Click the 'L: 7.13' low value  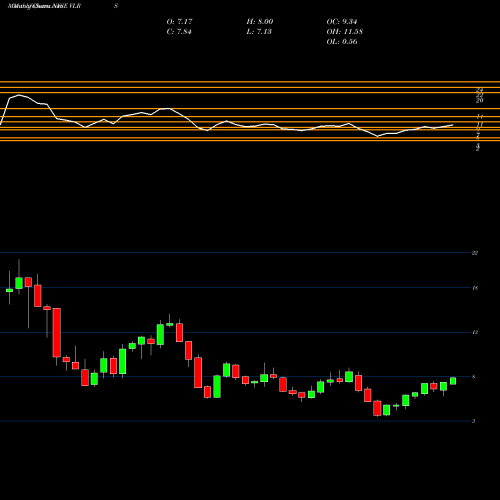click(x=259, y=32)
